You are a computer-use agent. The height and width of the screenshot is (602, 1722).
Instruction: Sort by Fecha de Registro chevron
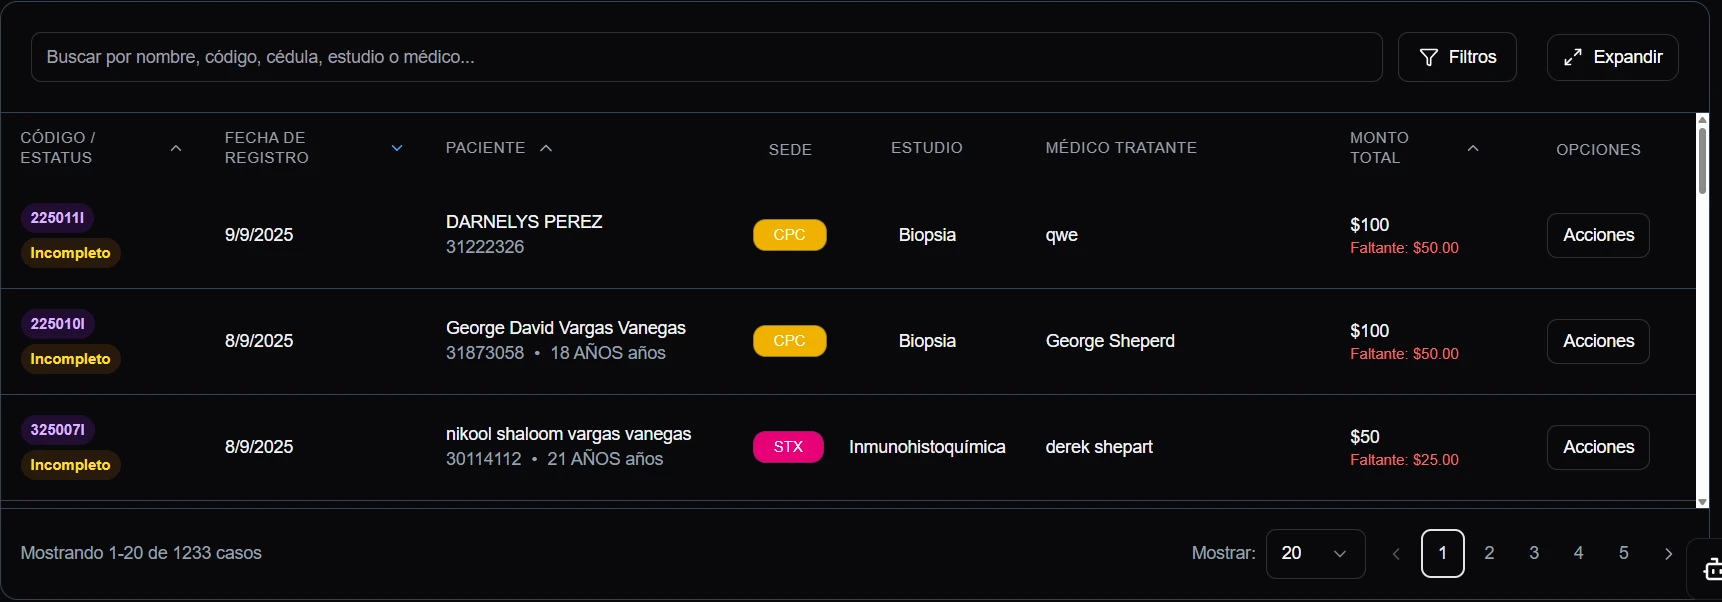point(397,148)
